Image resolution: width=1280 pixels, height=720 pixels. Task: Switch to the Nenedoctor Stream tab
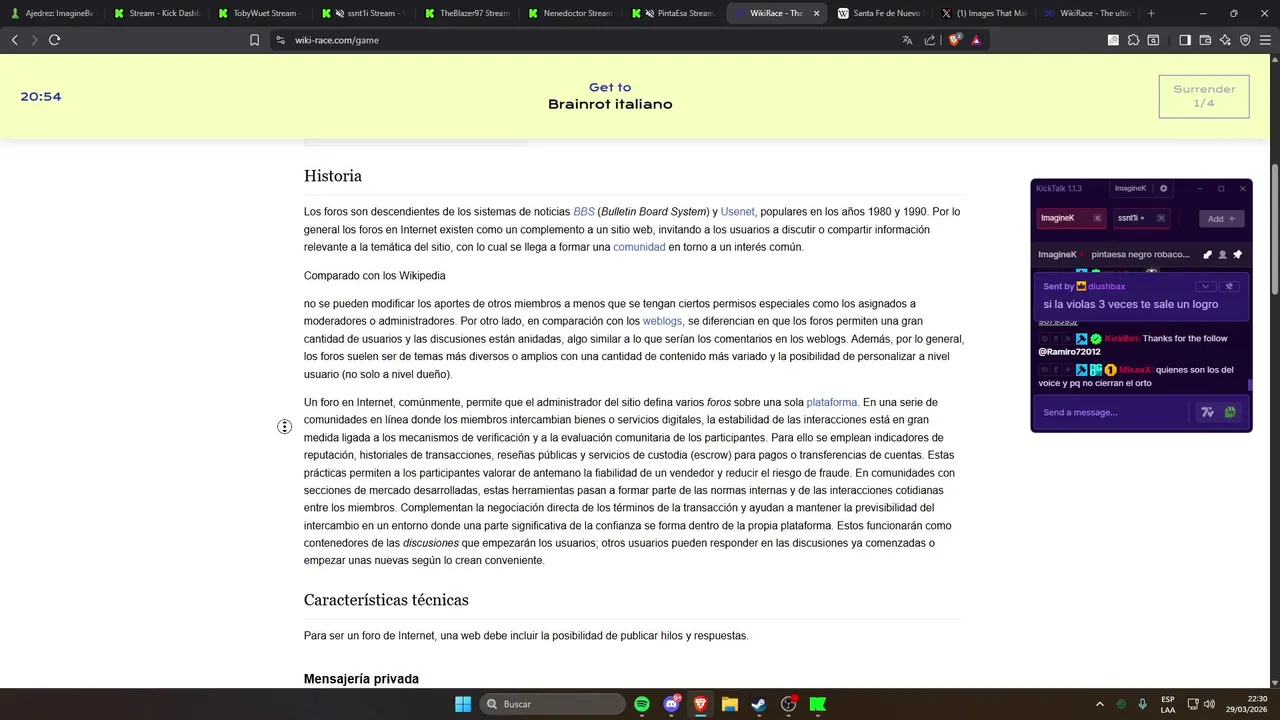coord(571,13)
